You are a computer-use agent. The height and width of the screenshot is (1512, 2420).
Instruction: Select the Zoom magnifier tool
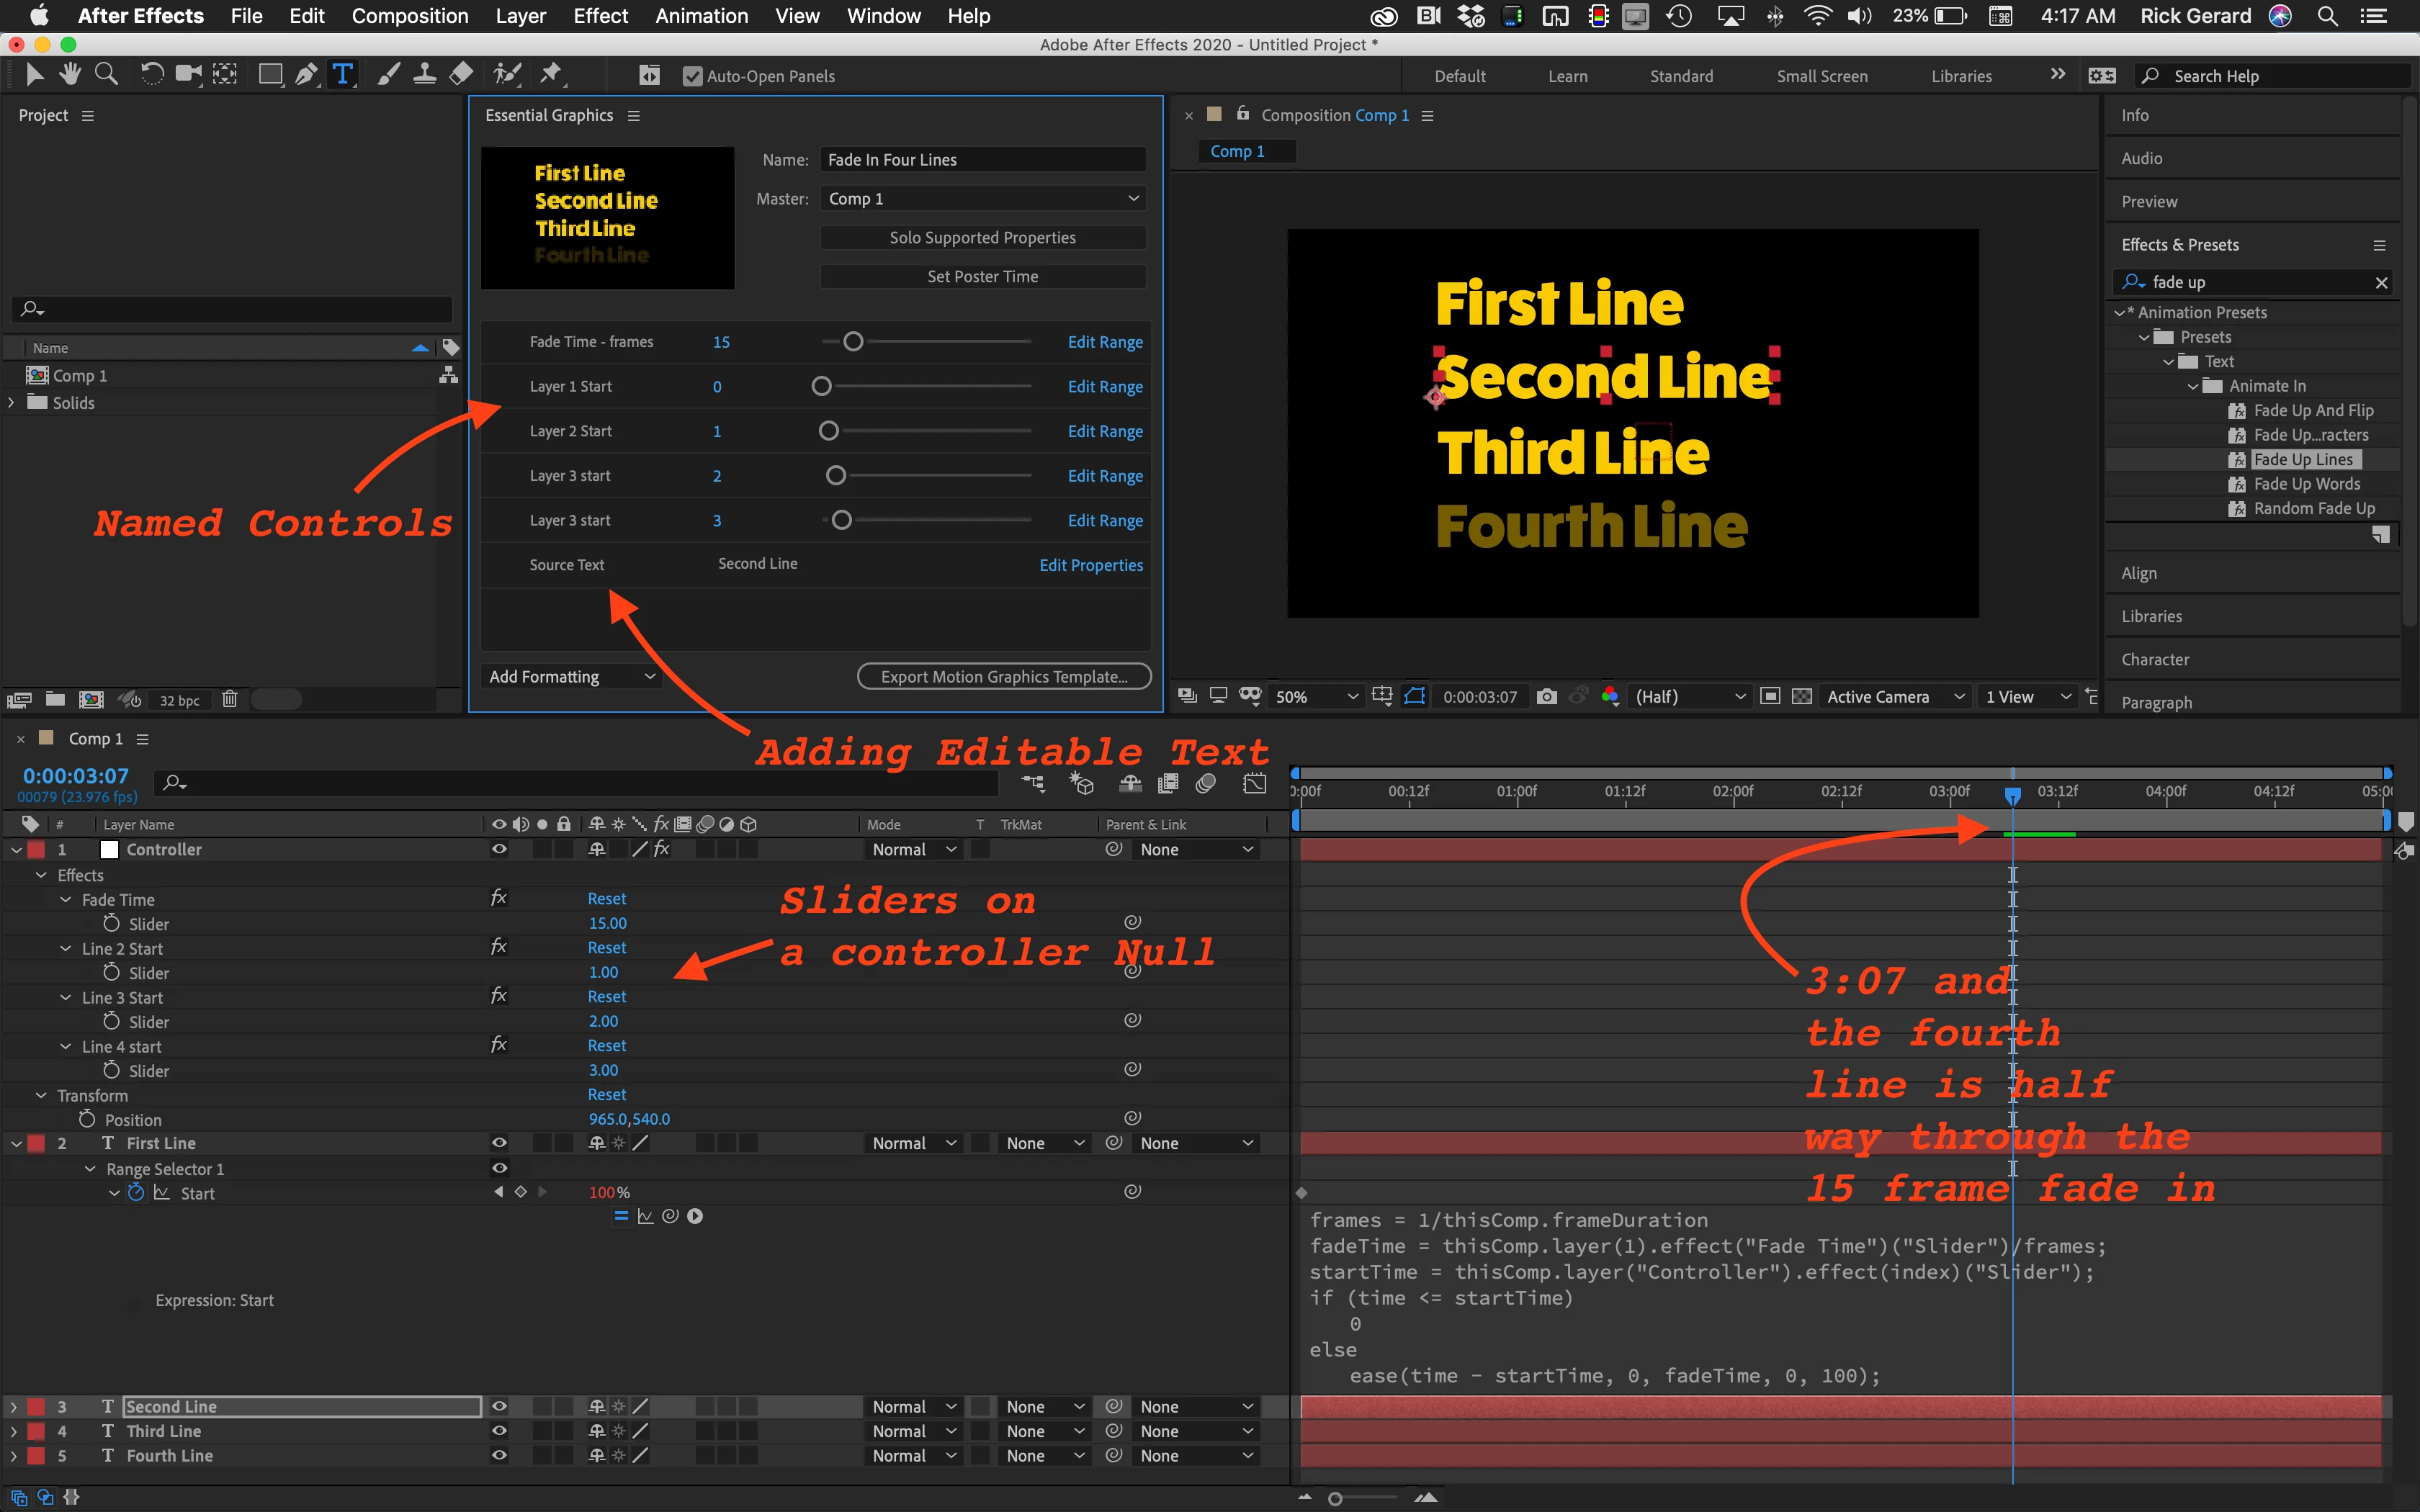click(106, 75)
